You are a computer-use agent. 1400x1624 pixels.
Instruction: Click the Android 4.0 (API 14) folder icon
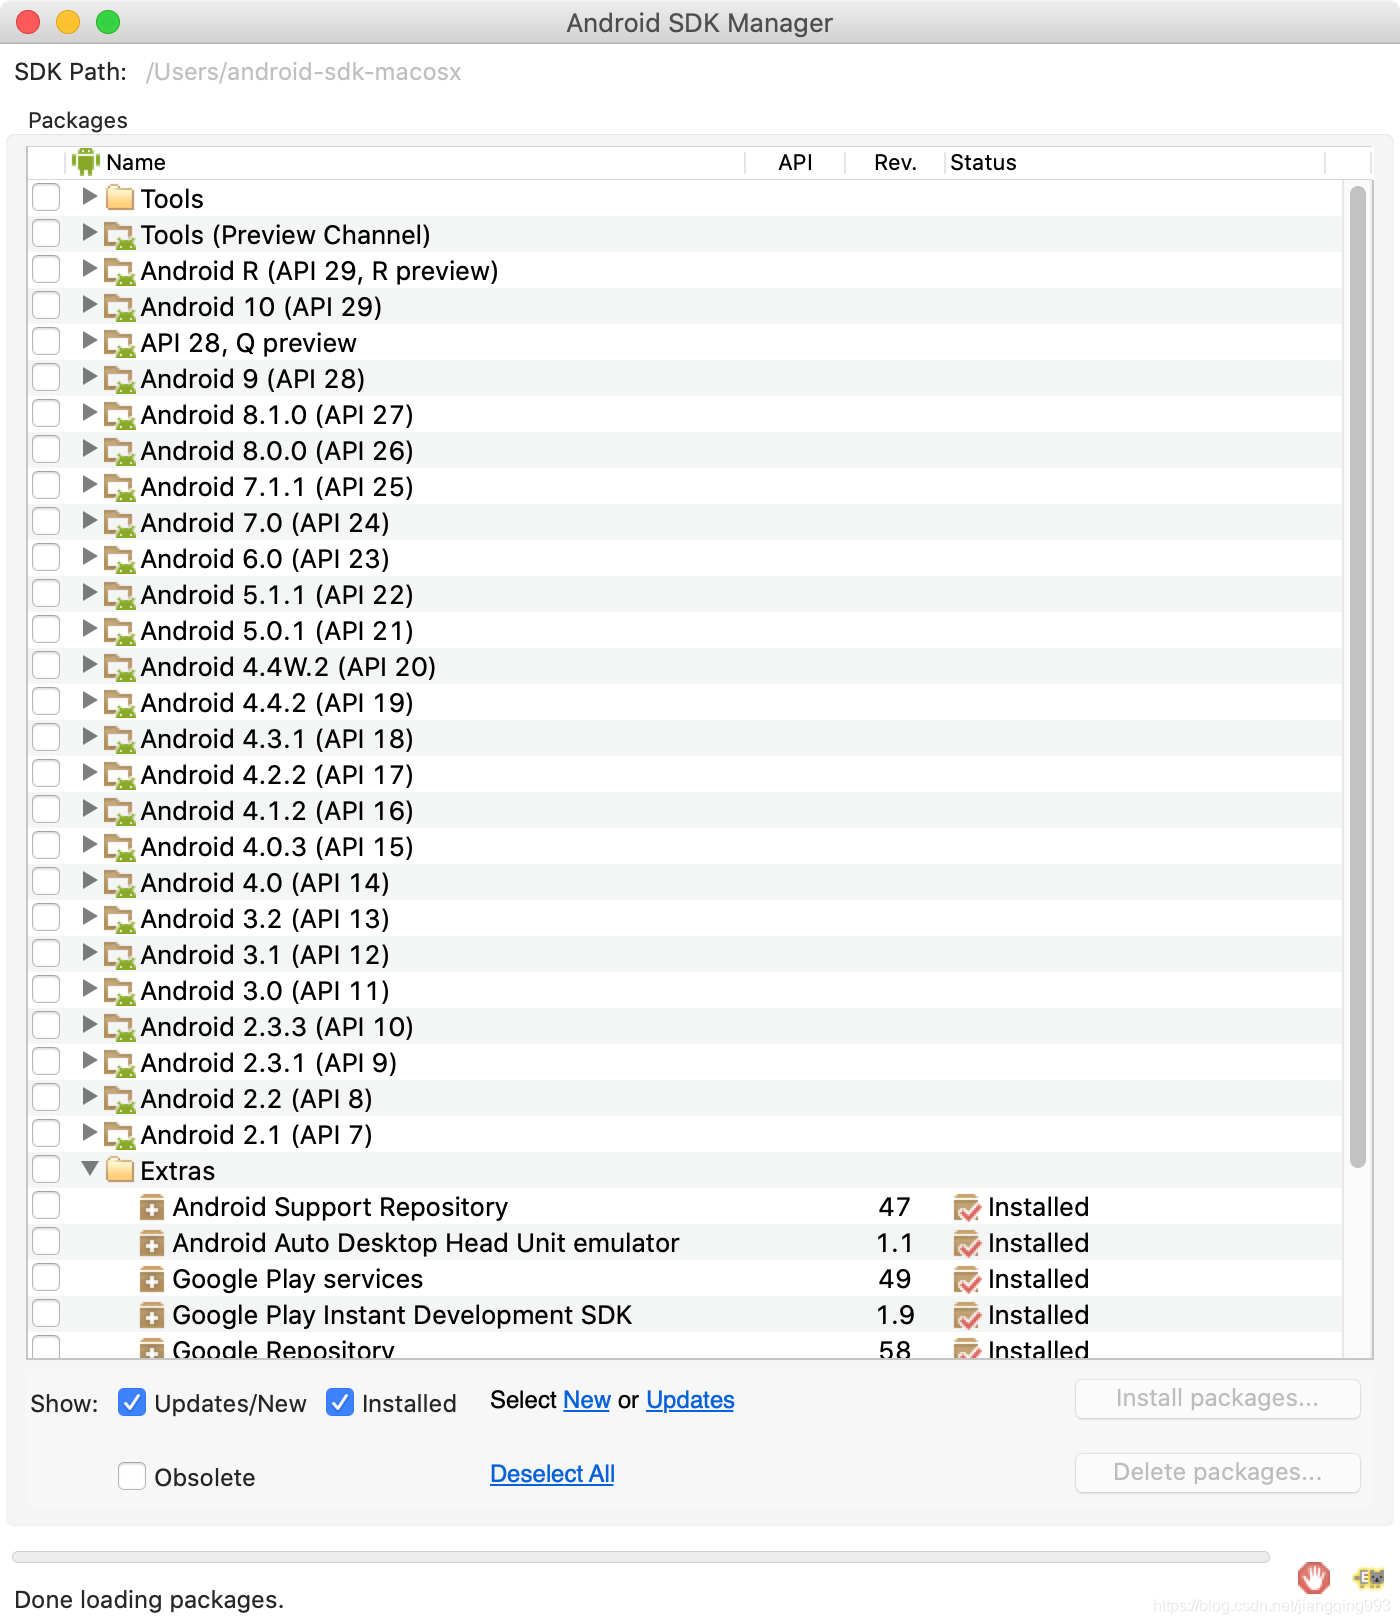tap(120, 883)
